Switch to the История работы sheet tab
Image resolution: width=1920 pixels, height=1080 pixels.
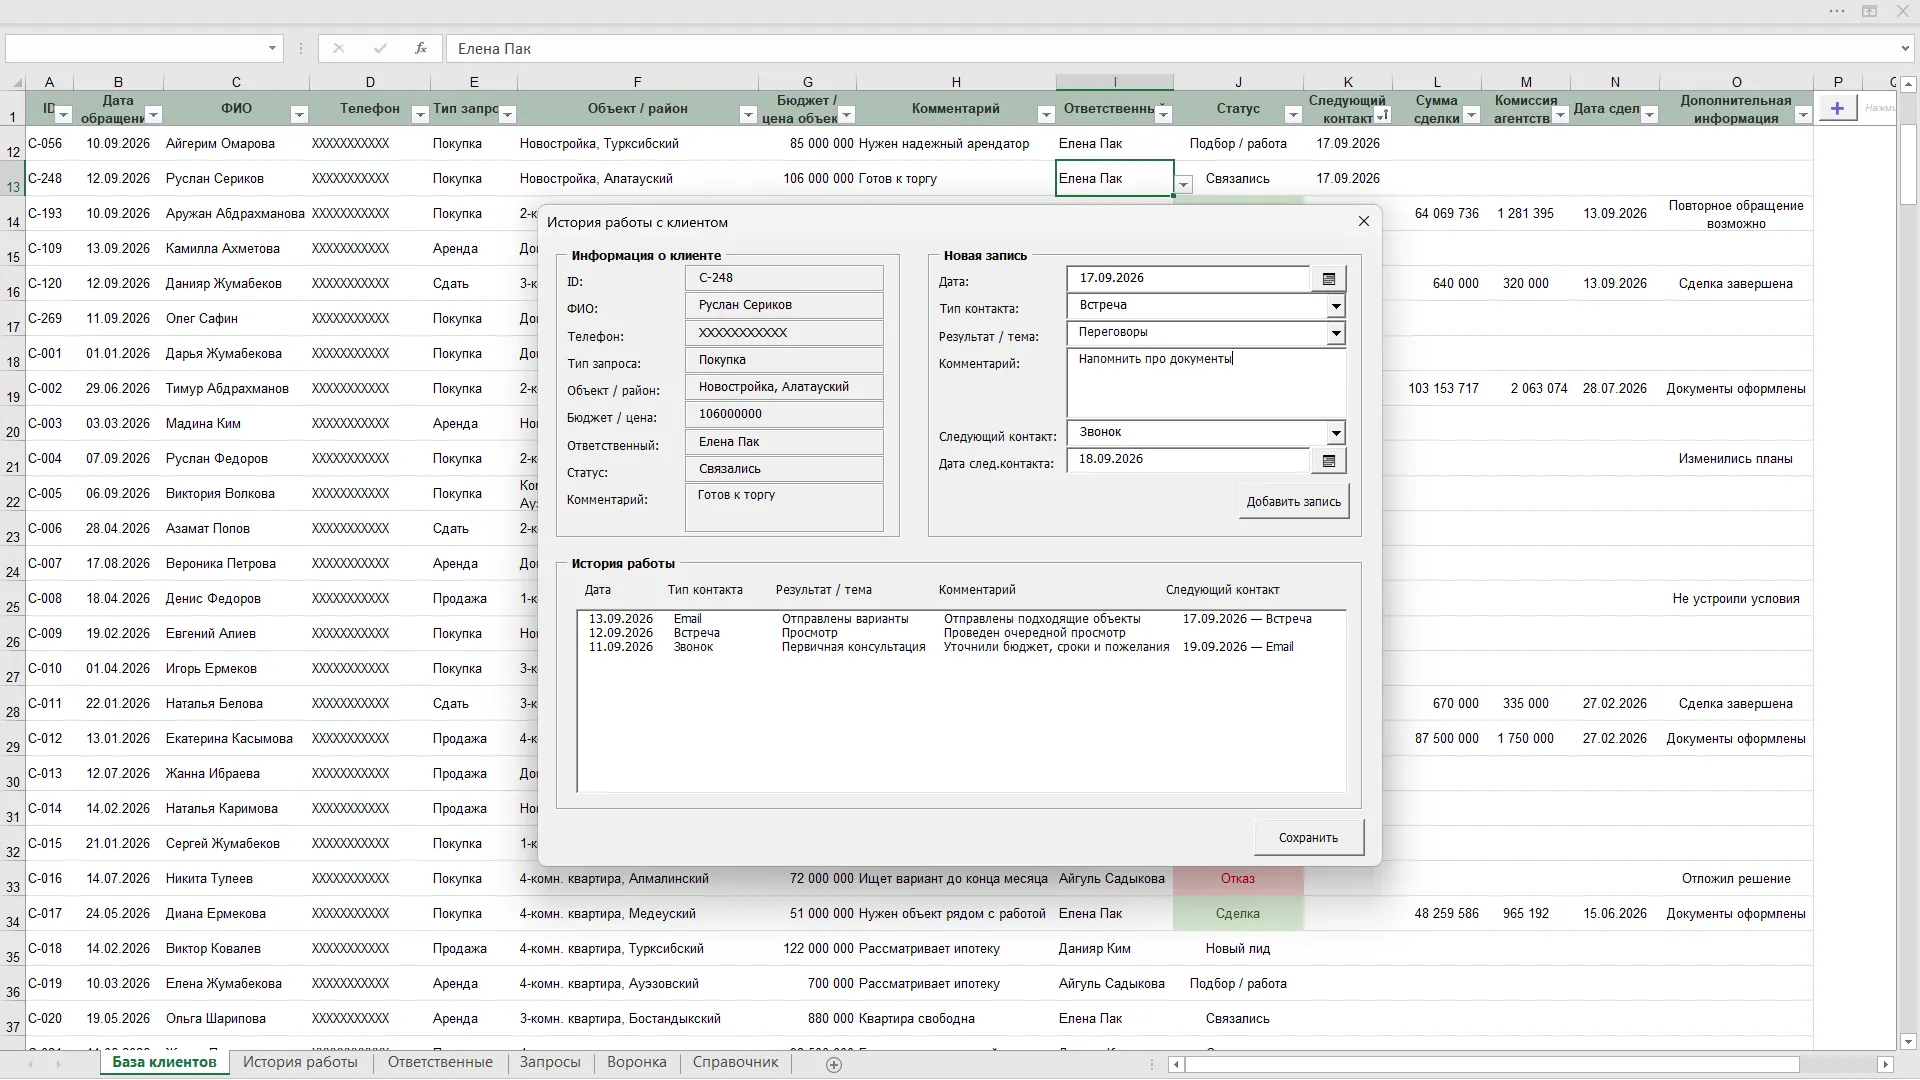[x=300, y=1062]
